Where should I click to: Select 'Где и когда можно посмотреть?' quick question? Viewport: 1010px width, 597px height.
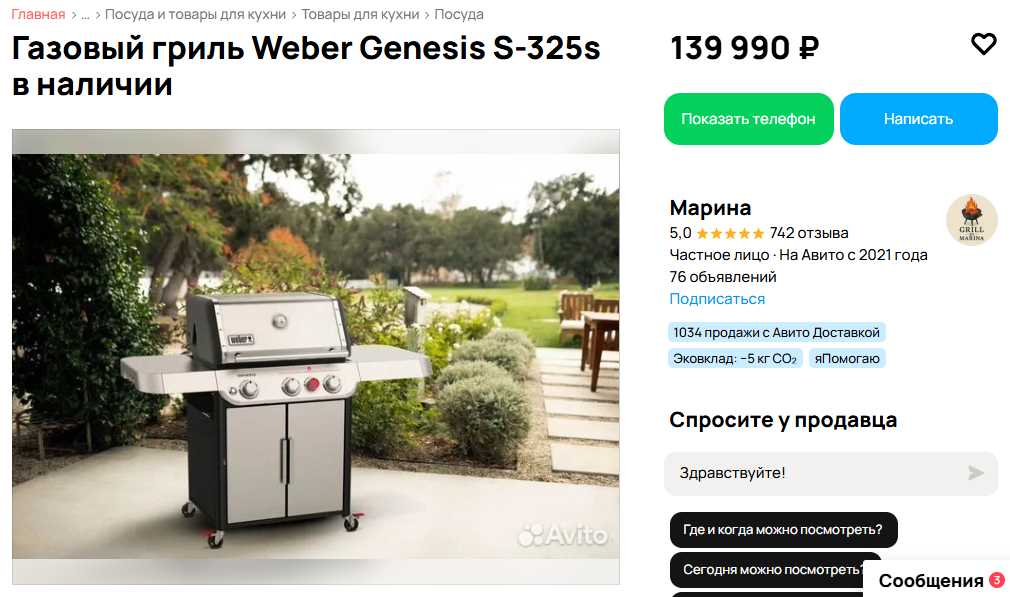click(x=783, y=530)
